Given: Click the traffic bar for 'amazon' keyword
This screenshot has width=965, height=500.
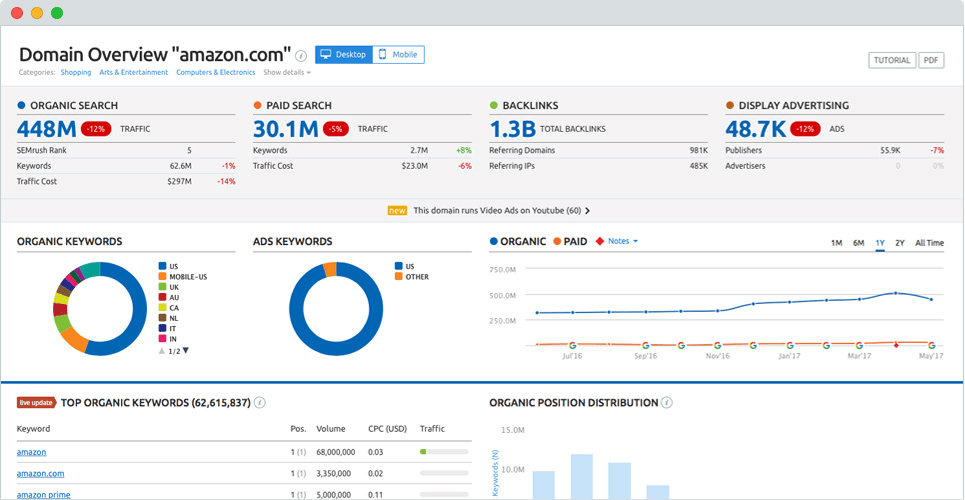Looking at the screenshot, I should [x=444, y=452].
